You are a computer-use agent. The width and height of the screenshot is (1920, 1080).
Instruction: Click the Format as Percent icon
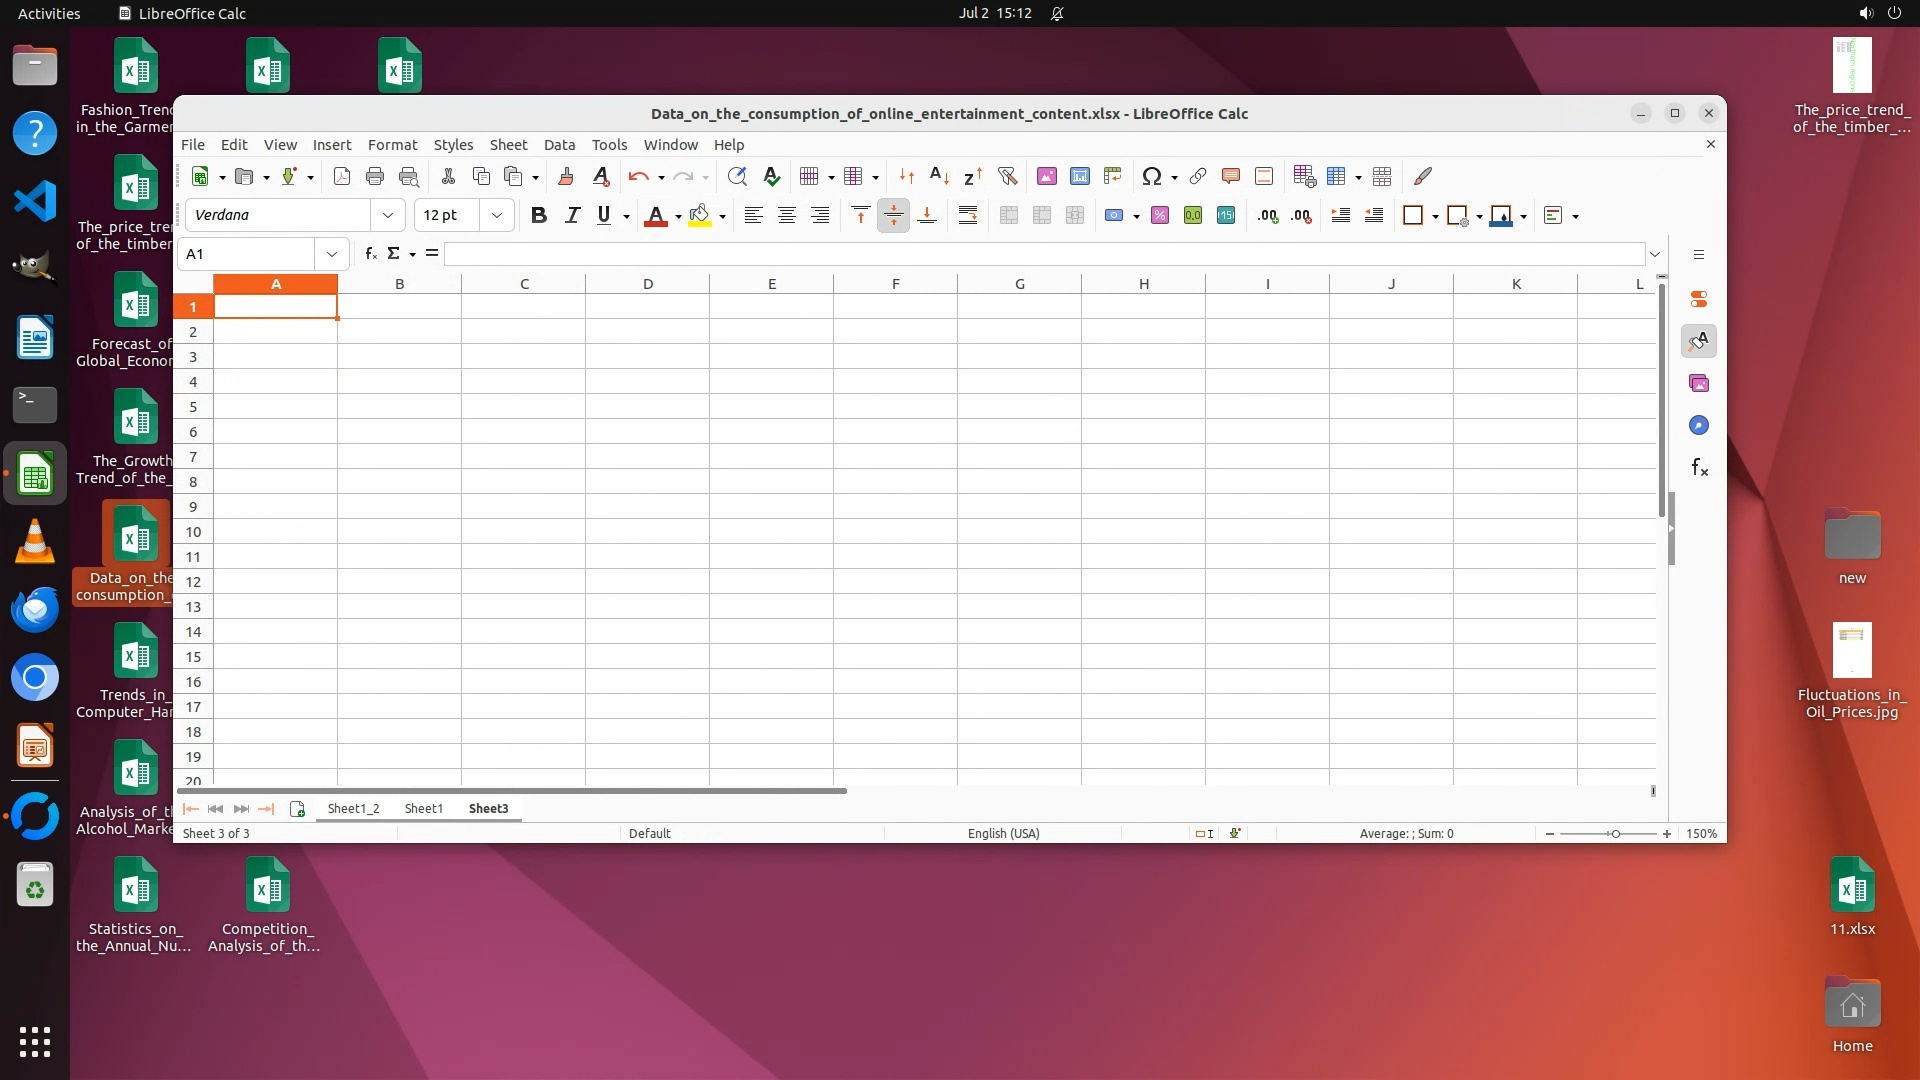tap(1159, 216)
